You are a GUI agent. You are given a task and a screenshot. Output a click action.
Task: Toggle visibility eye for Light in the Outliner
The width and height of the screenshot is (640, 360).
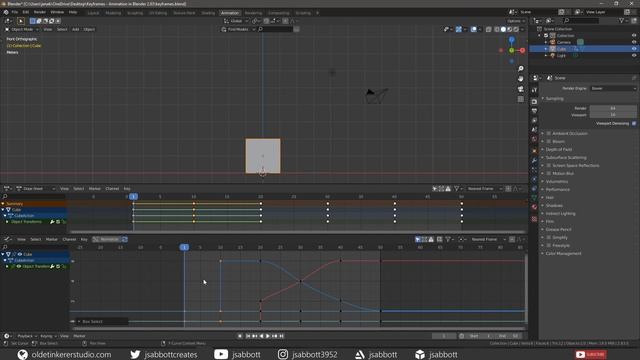pos(634,55)
